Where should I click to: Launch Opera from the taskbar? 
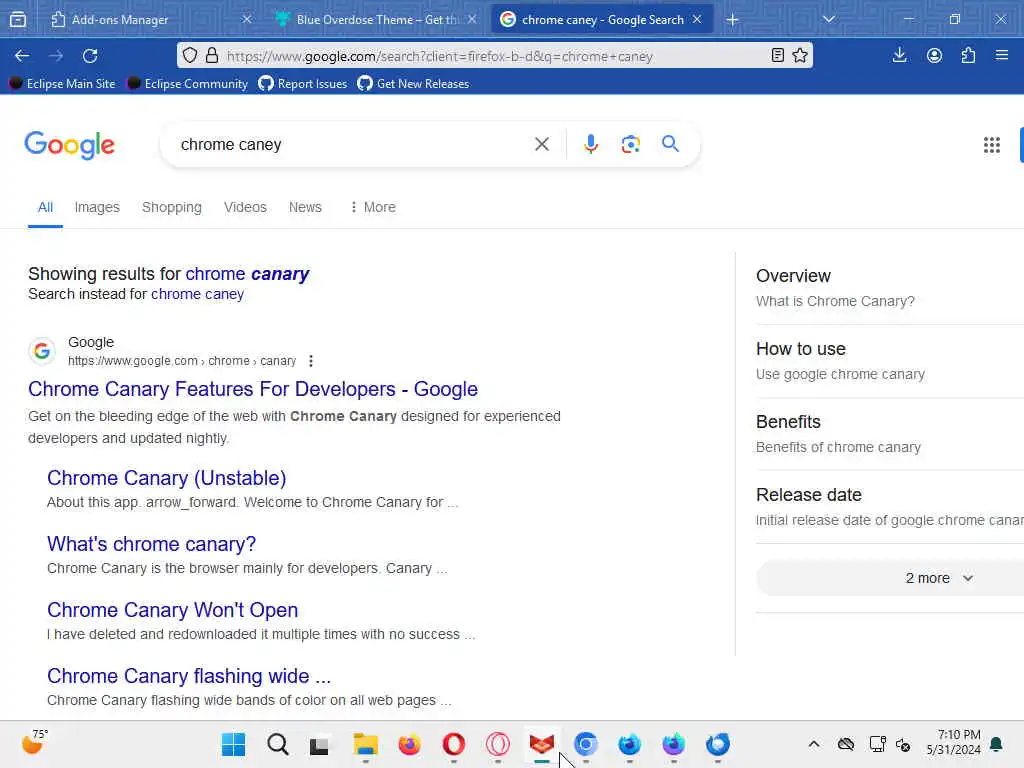pyautogui.click(x=454, y=744)
